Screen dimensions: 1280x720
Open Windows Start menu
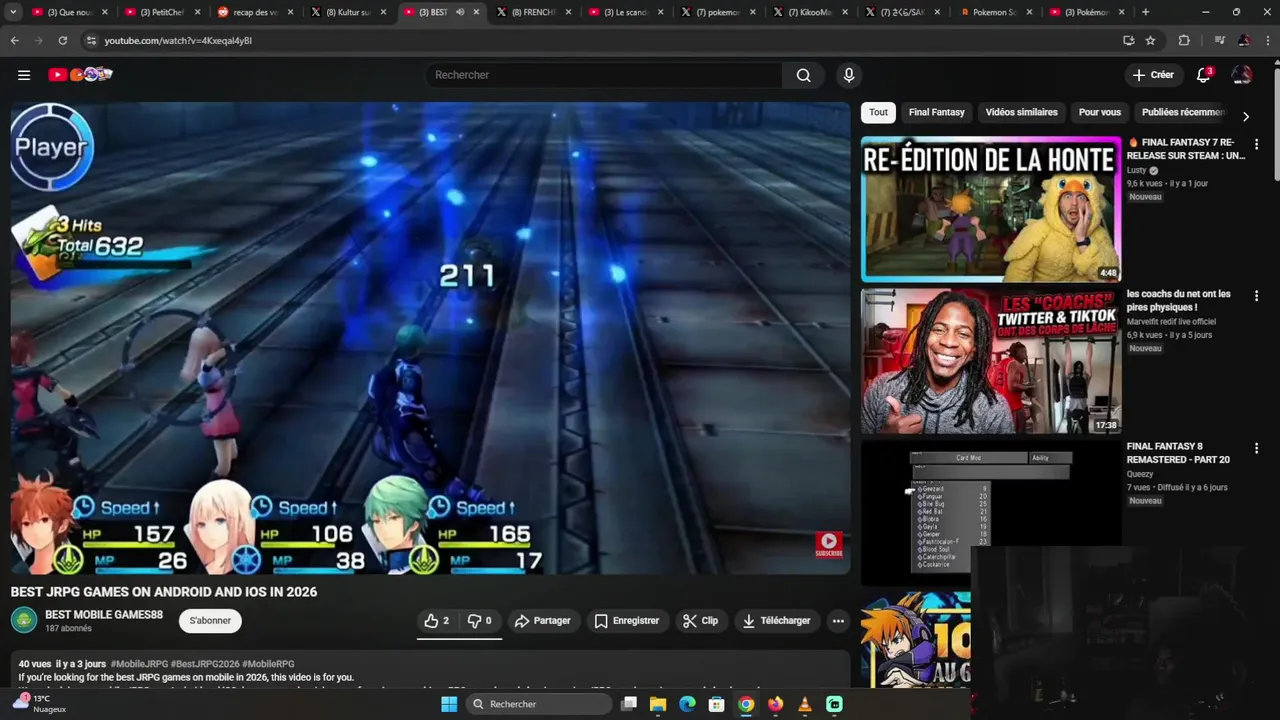[x=449, y=704]
